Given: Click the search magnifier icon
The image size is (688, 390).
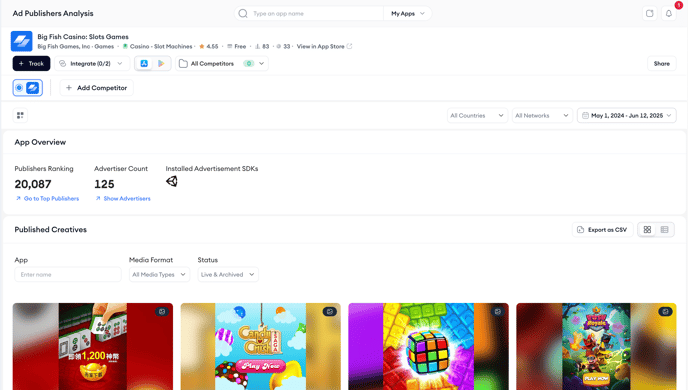Looking at the screenshot, I should (x=243, y=14).
